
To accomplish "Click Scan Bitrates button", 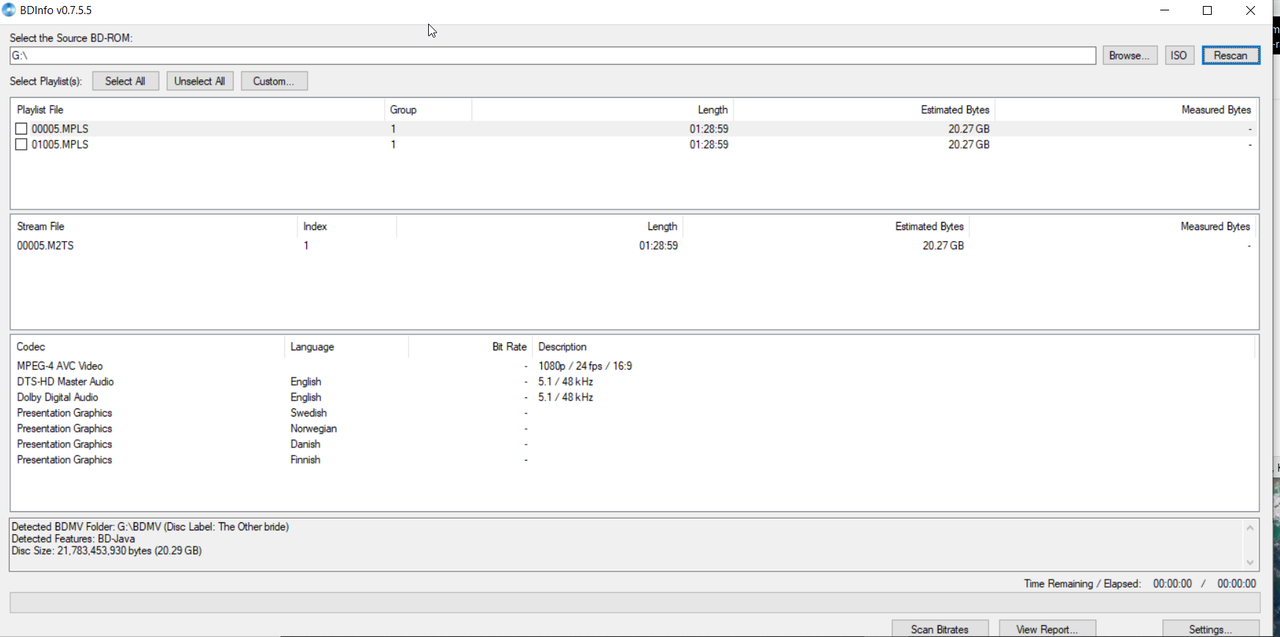I will click(939, 629).
